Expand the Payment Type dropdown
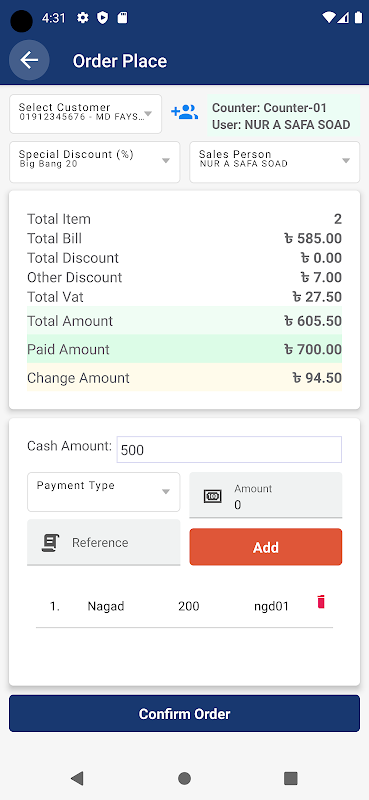This screenshot has width=369, height=800. click(104, 492)
